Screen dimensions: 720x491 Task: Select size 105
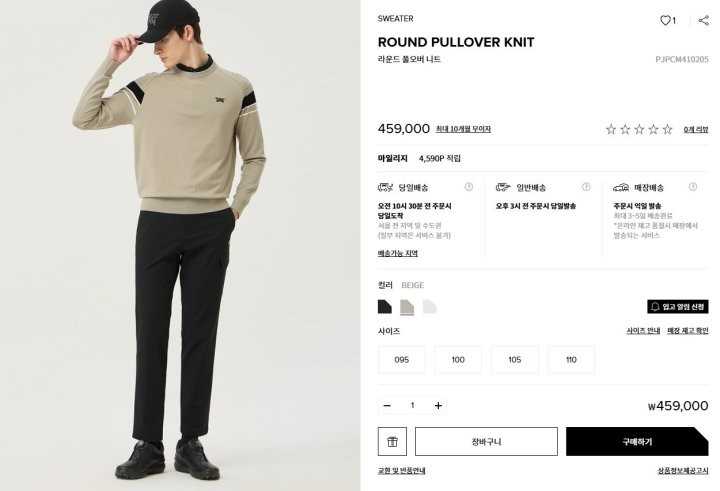pos(515,360)
